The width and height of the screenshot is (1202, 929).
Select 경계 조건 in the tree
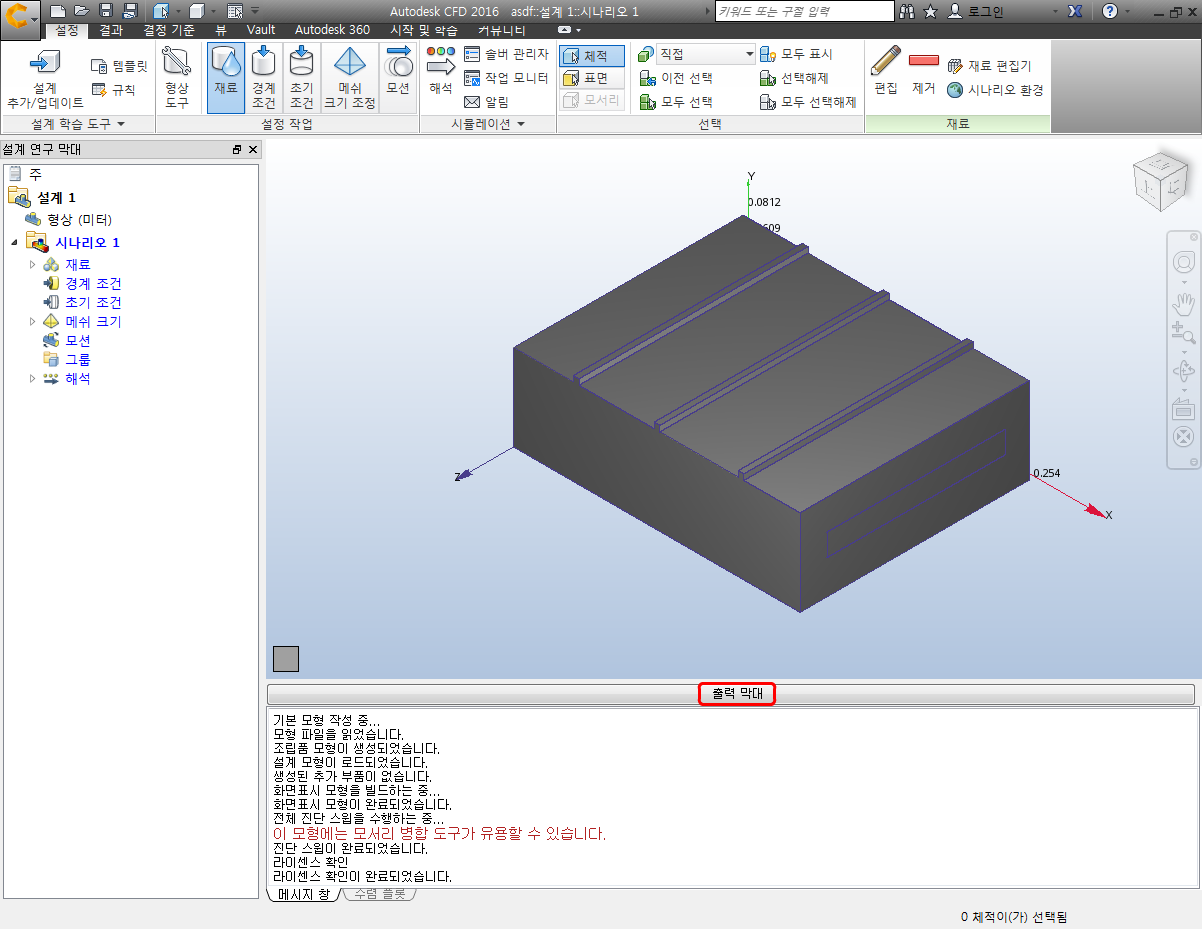tap(94, 283)
